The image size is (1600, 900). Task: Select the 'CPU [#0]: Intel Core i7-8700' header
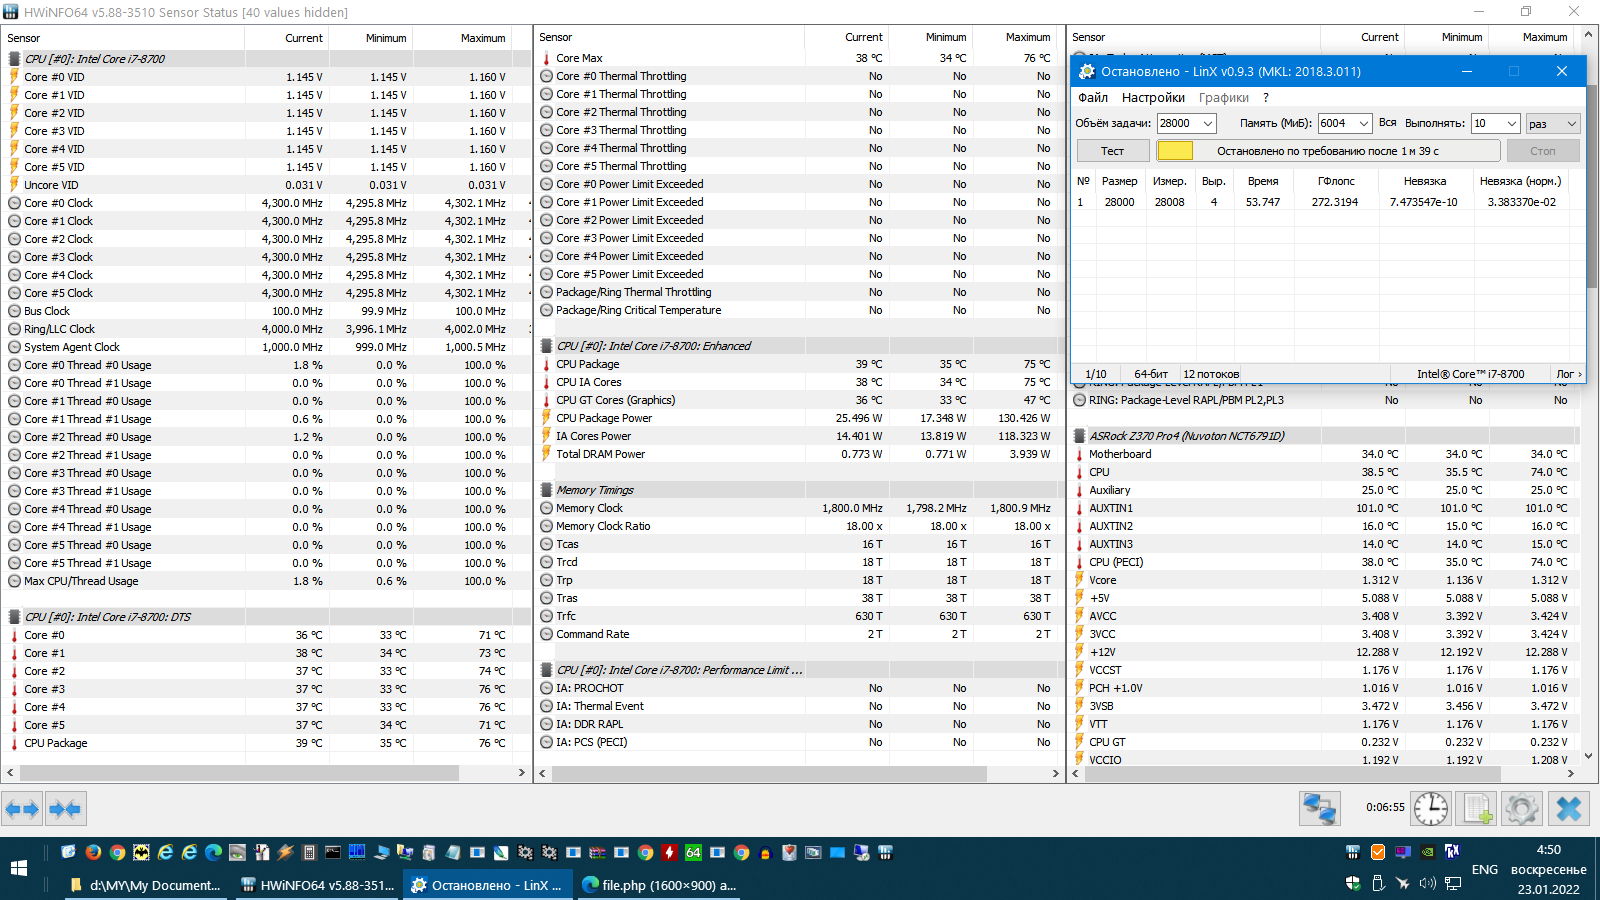pos(268,59)
